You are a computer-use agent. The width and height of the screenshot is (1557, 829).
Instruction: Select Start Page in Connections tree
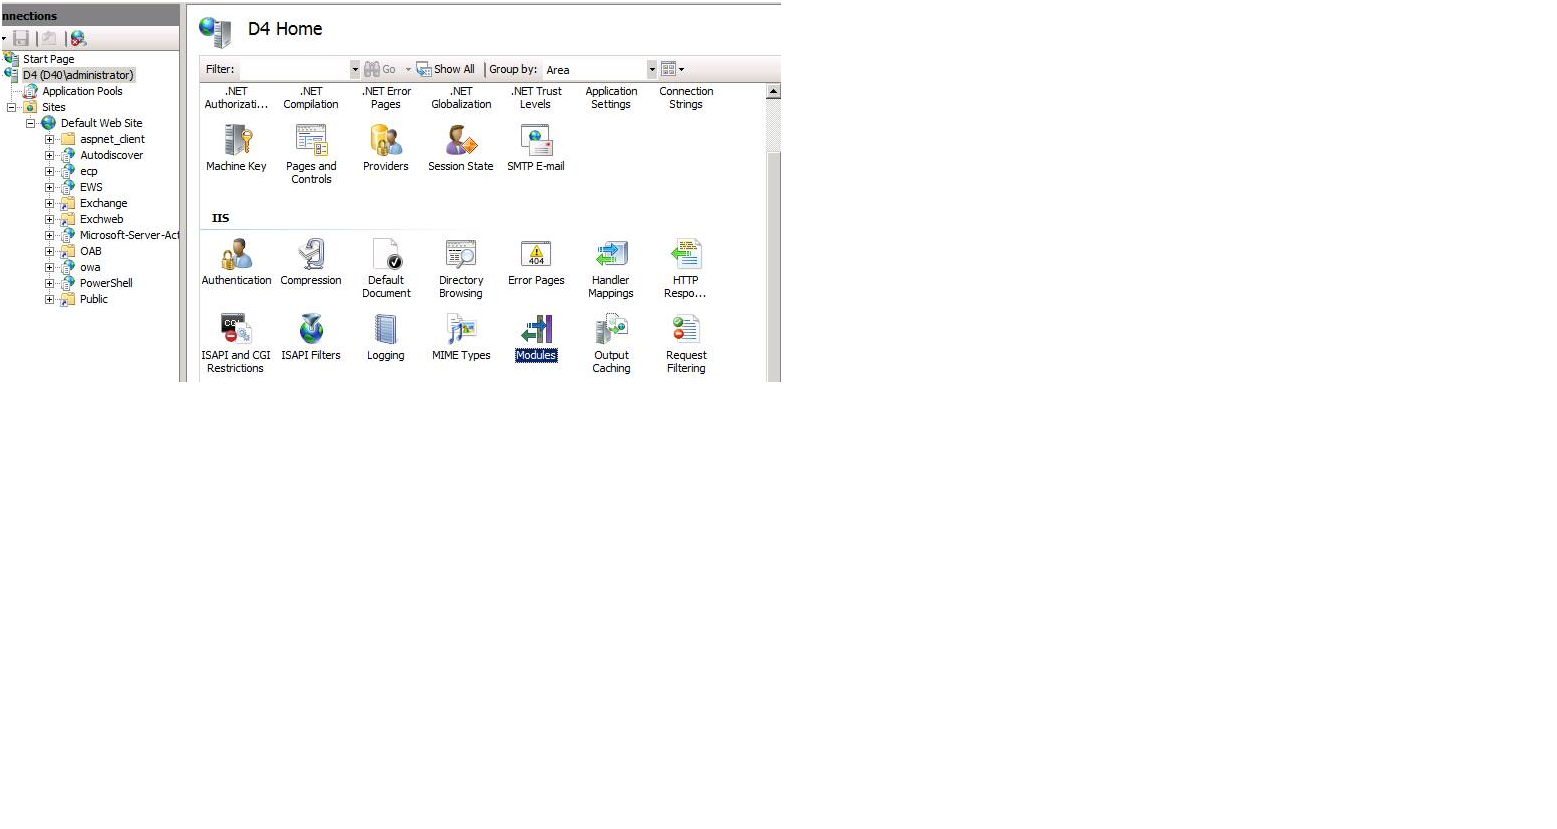coord(48,59)
